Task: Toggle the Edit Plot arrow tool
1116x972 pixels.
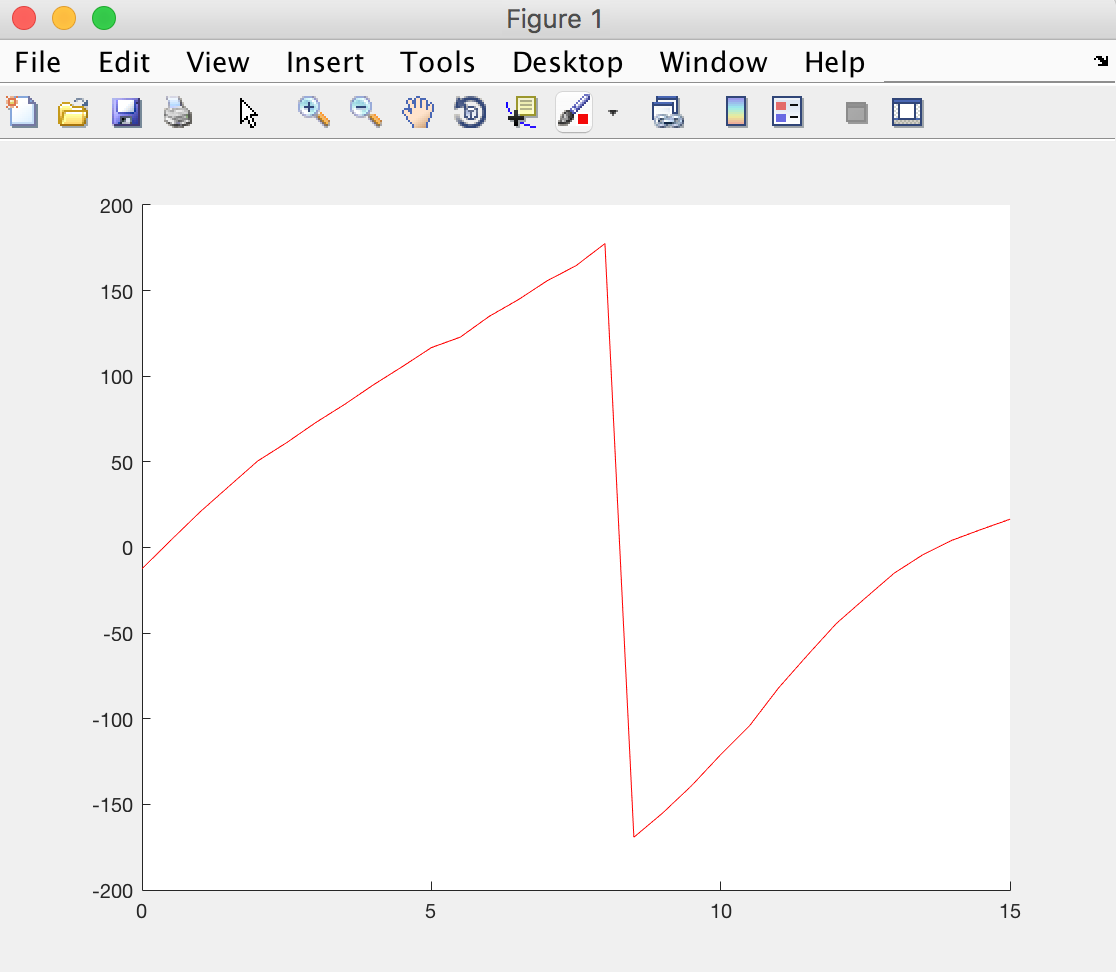Action: click(x=248, y=113)
